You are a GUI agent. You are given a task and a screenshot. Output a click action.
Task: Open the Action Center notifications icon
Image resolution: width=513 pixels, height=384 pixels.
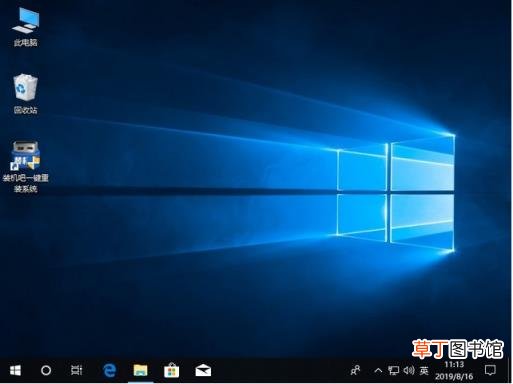(490, 370)
